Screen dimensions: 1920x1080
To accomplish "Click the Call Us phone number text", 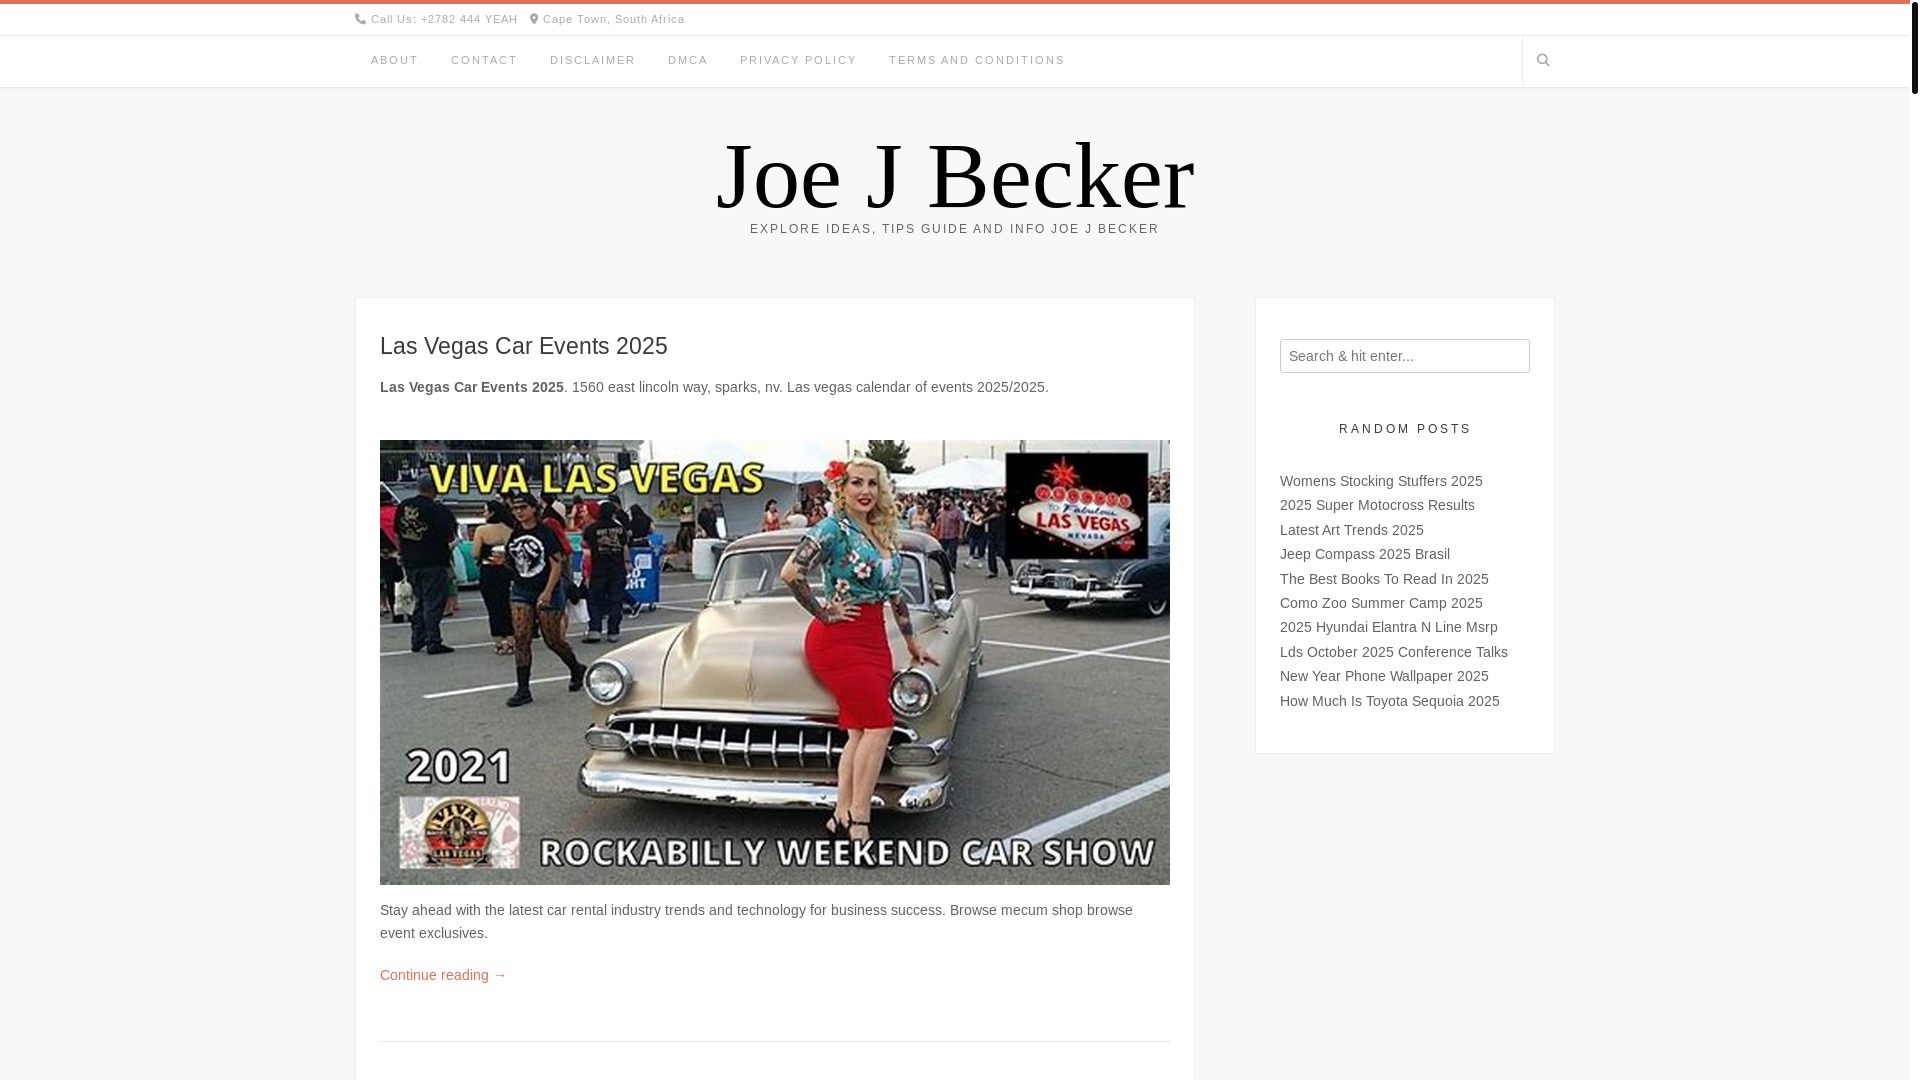I will [x=444, y=19].
